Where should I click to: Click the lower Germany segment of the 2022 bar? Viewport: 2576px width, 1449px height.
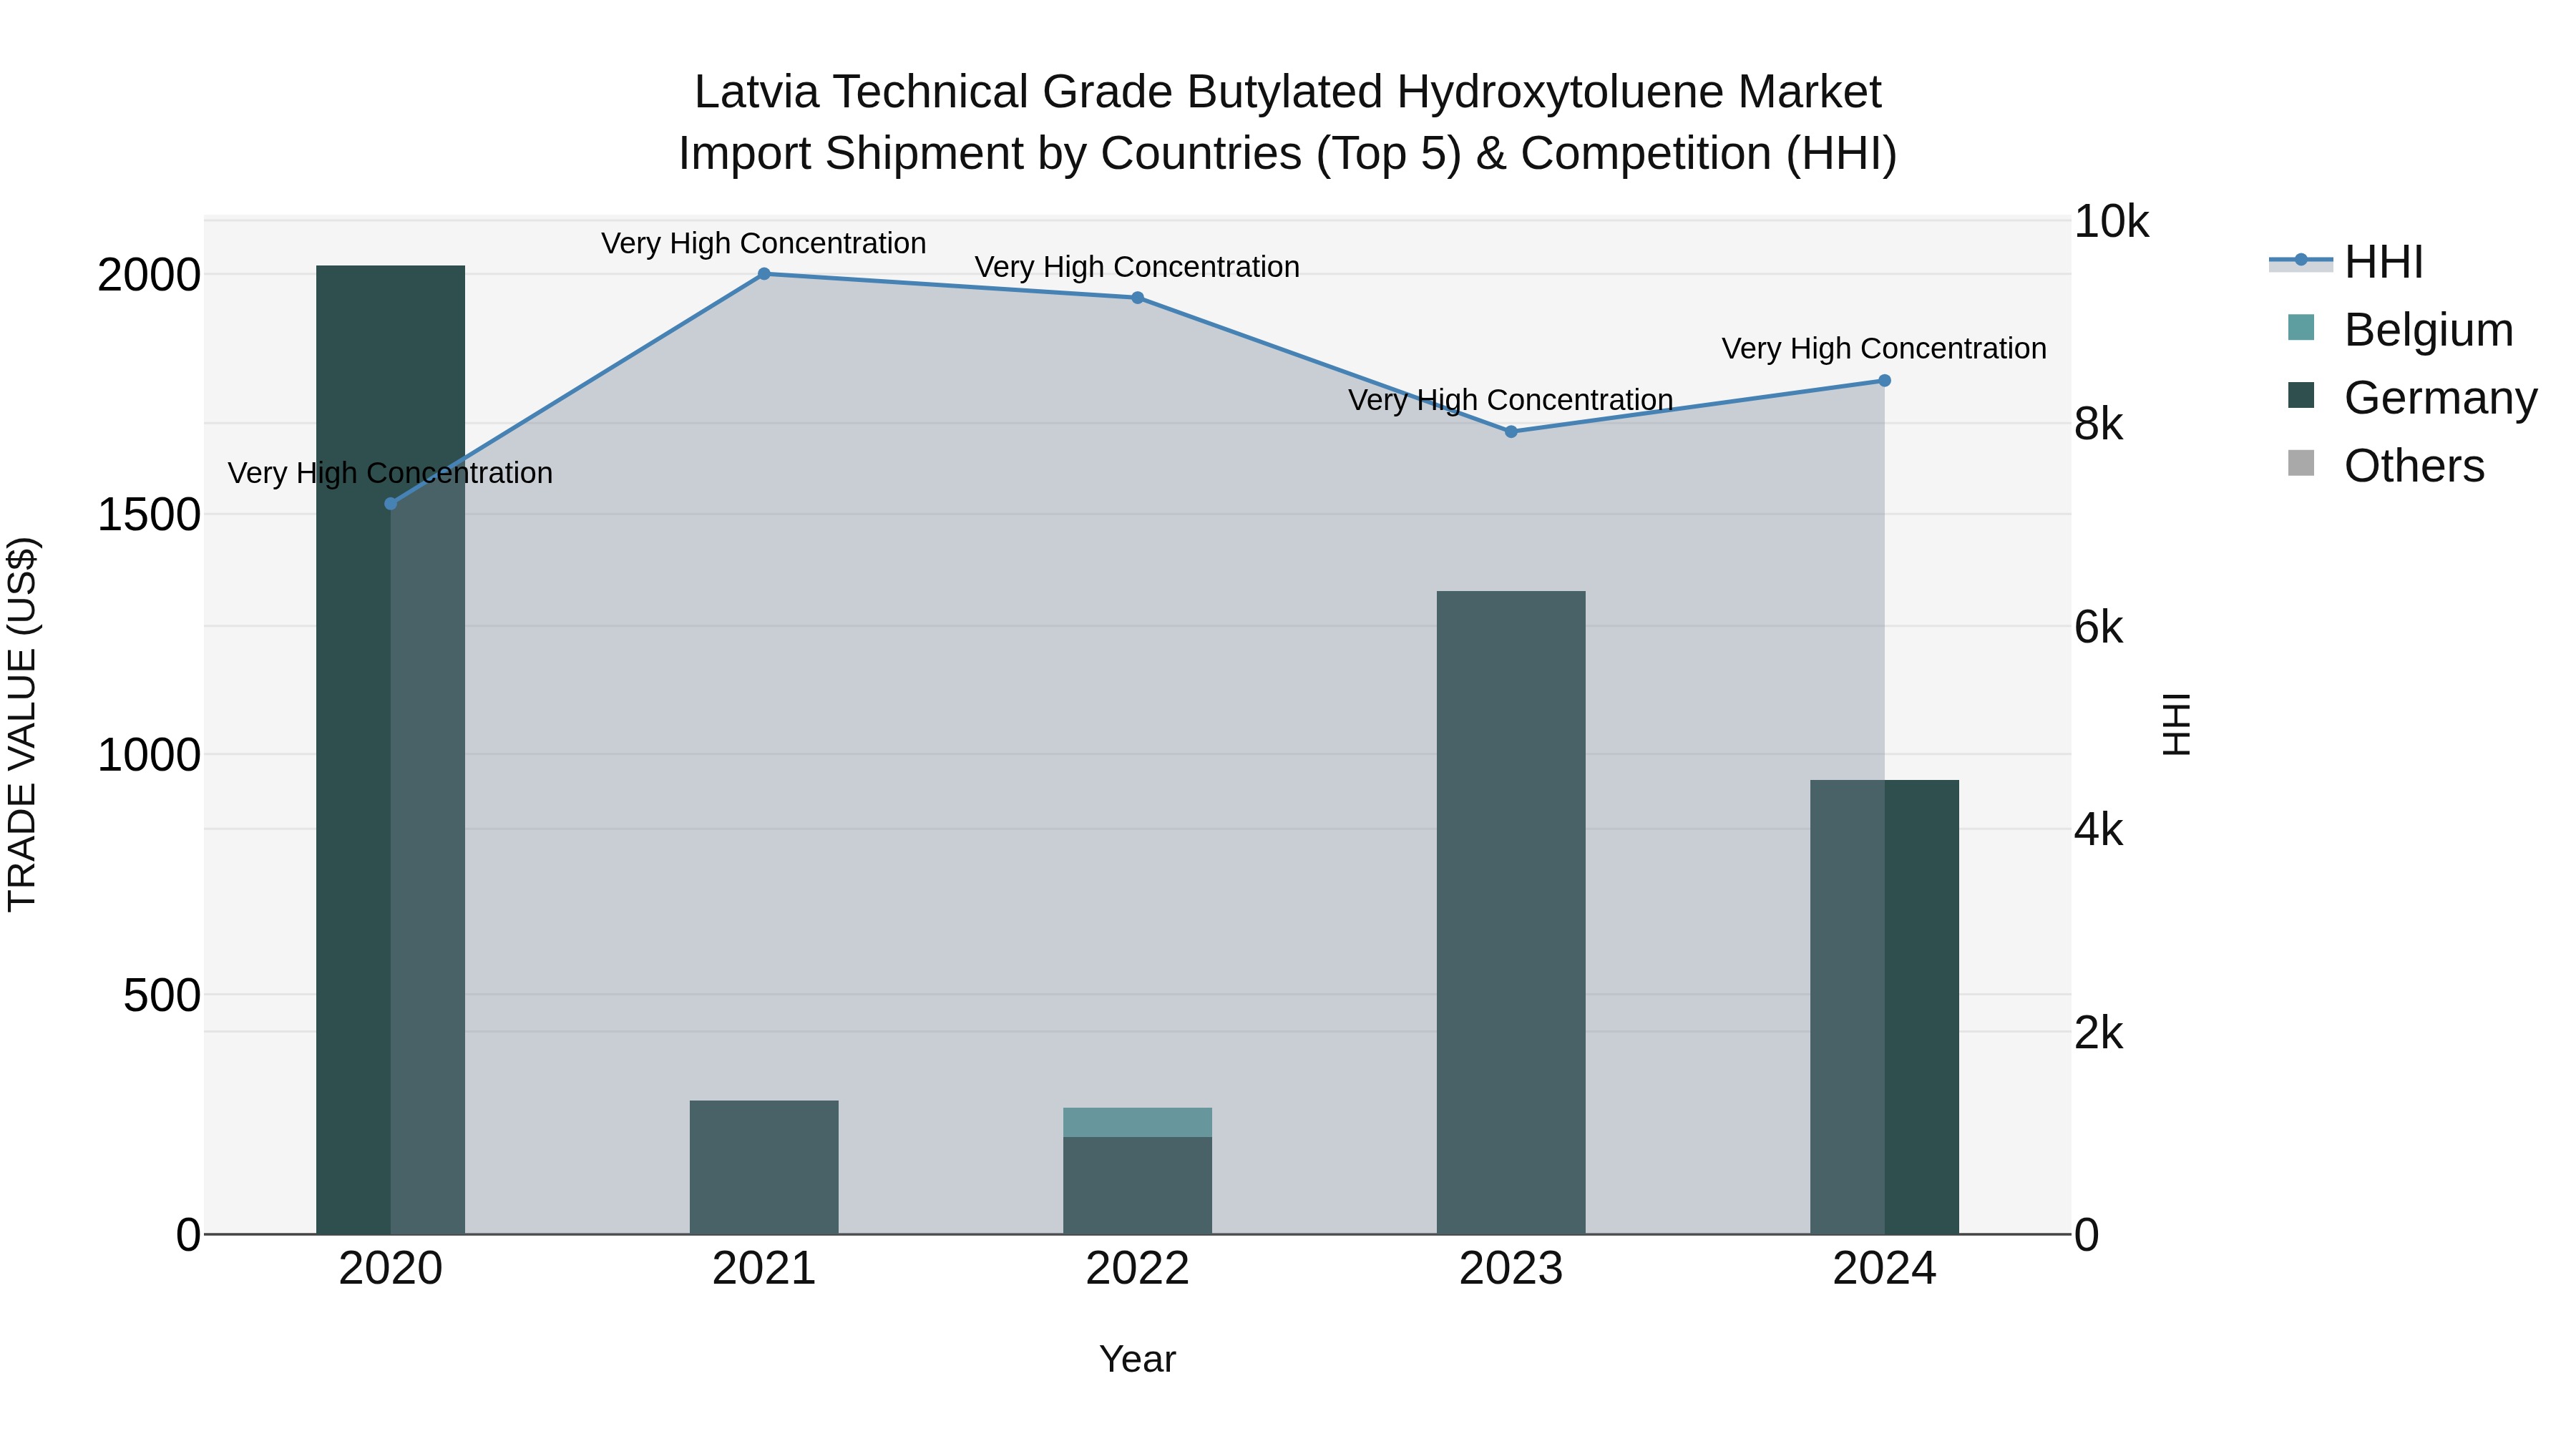pyautogui.click(x=1137, y=1185)
